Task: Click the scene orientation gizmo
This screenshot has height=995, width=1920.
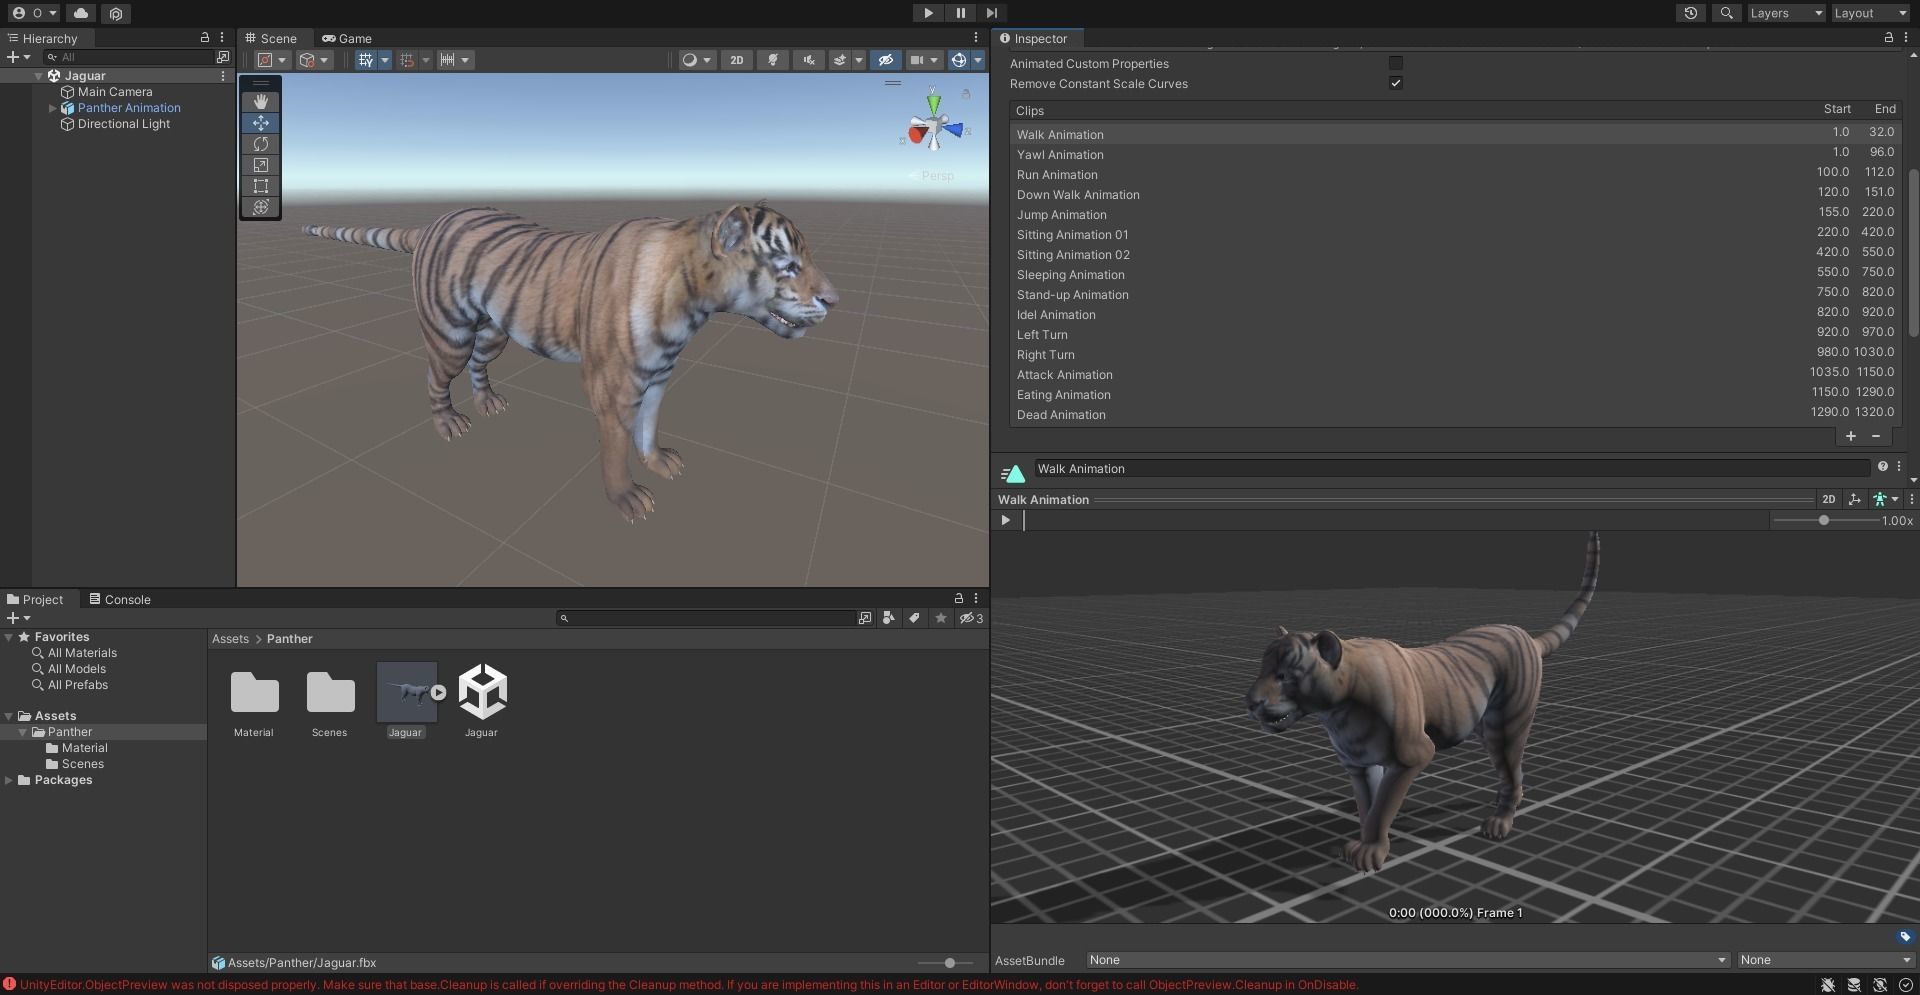Action: click(934, 126)
